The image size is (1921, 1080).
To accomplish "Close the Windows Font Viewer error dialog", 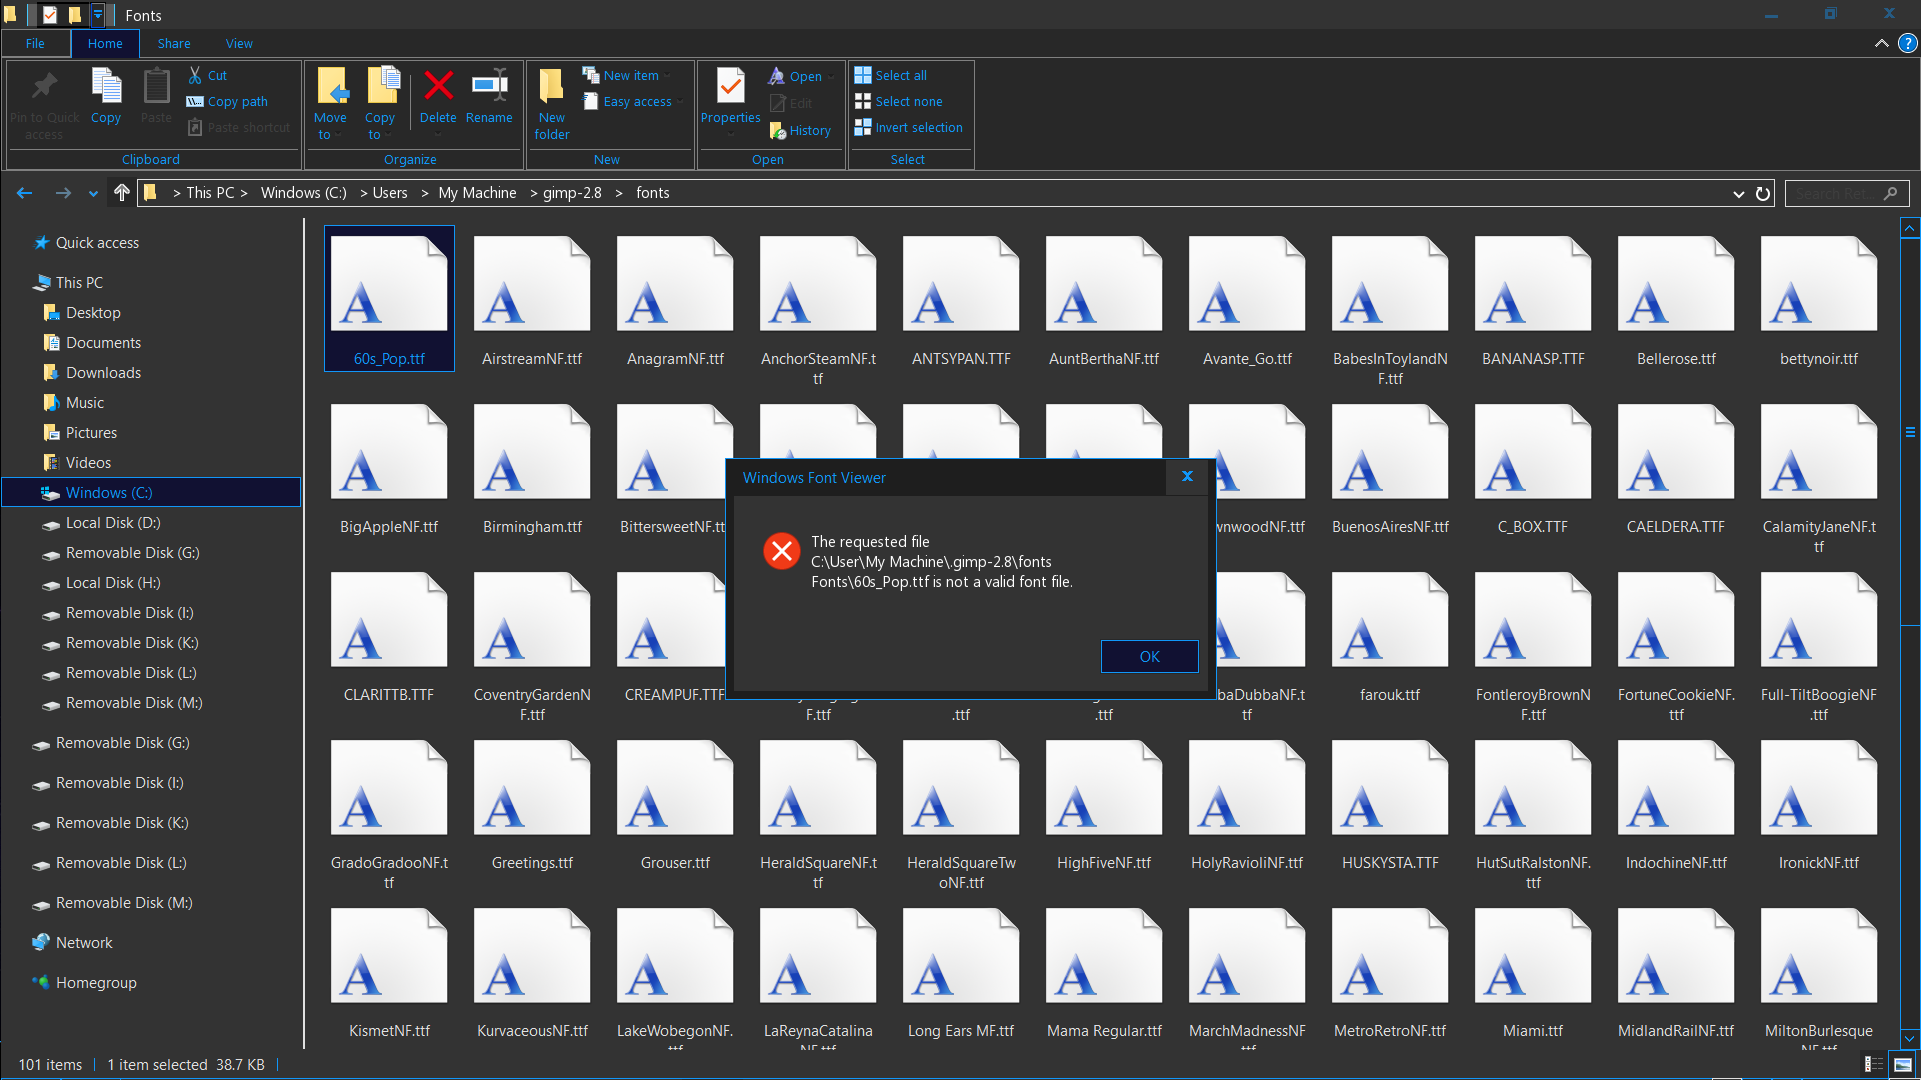I will 1187,477.
